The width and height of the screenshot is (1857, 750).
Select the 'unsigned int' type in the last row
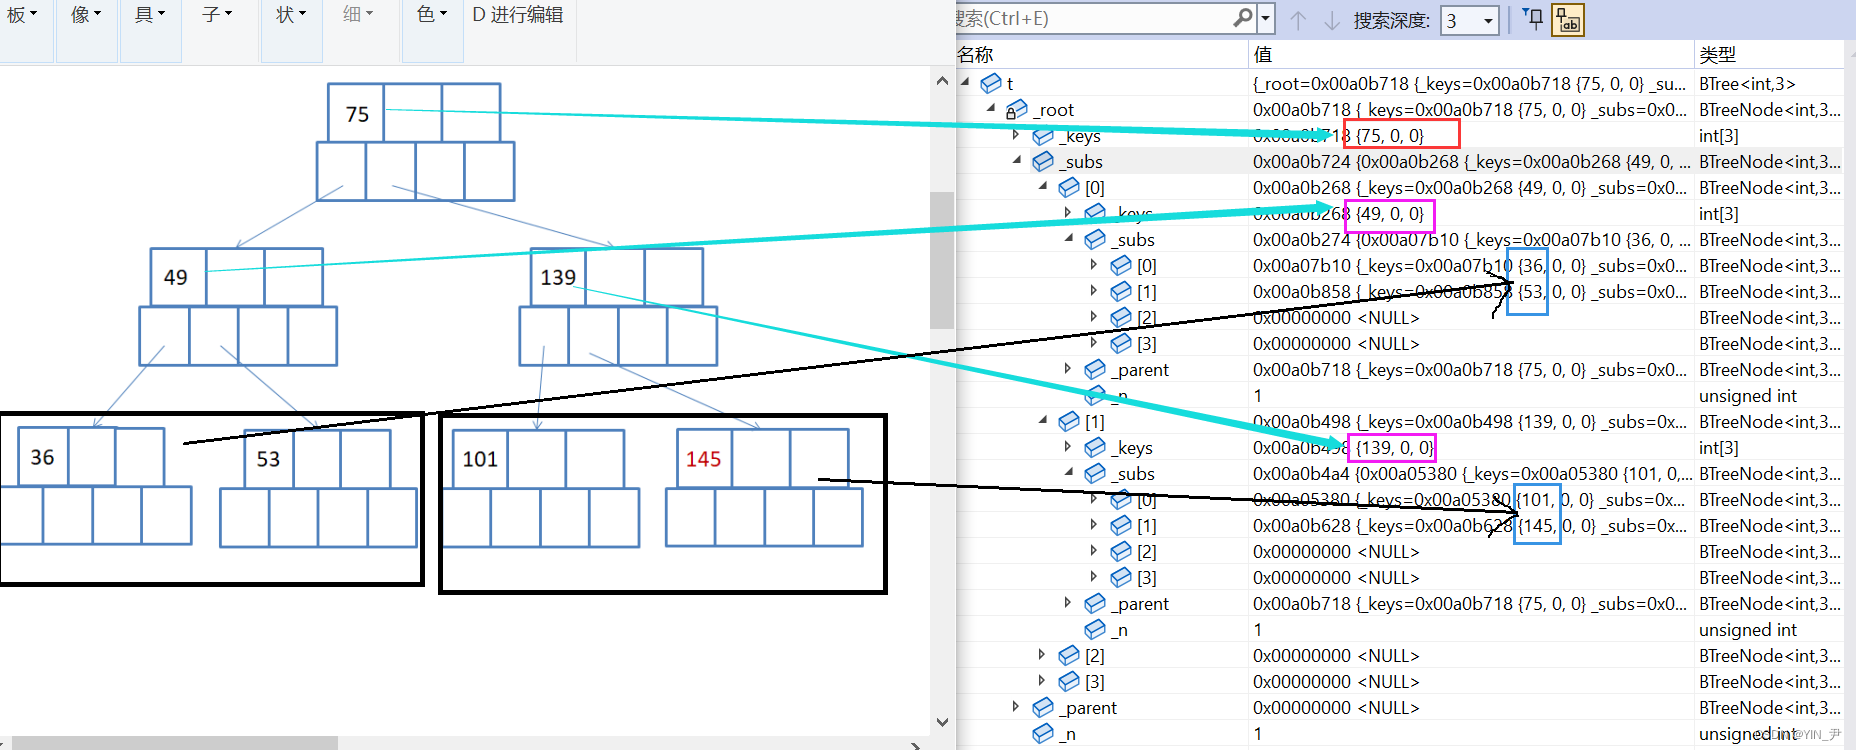pyautogui.click(x=1748, y=733)
